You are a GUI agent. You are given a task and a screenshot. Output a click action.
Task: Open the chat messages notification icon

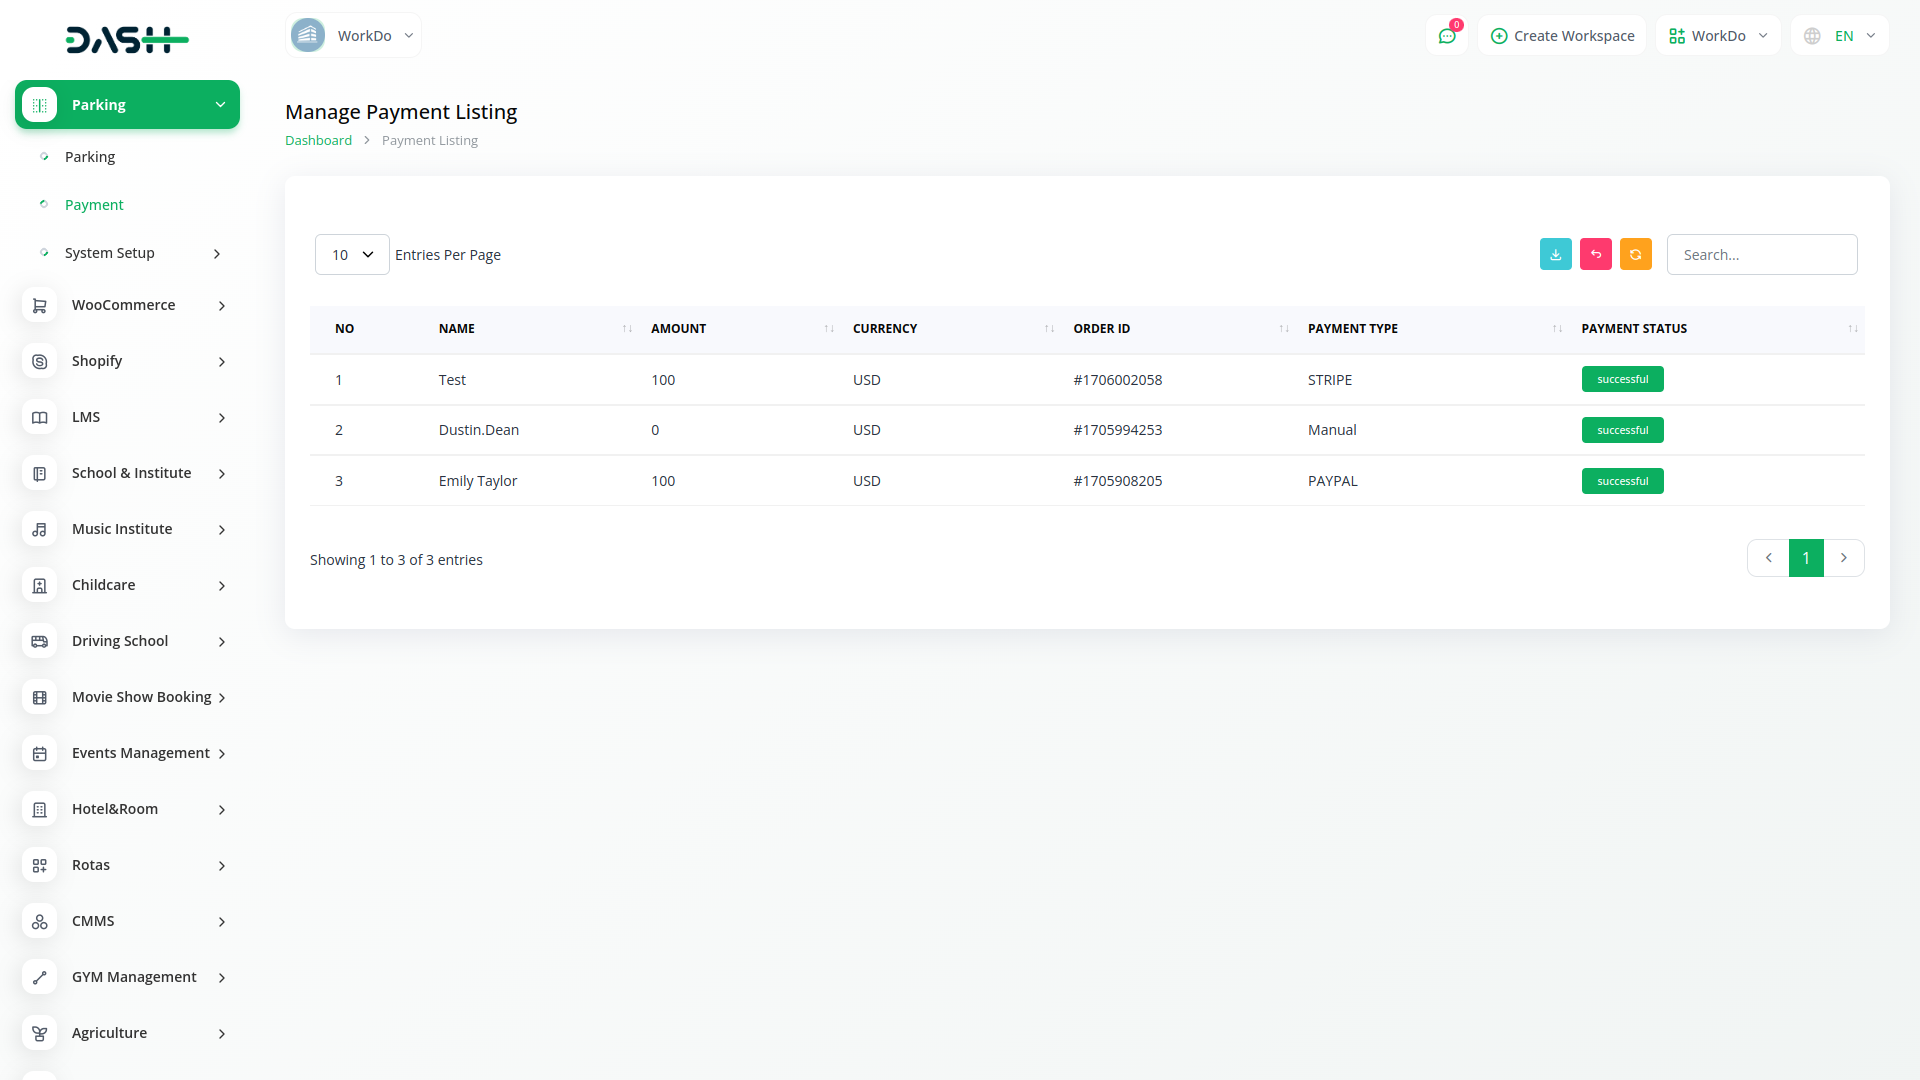pyautogui.click(x=1446, y=36)
